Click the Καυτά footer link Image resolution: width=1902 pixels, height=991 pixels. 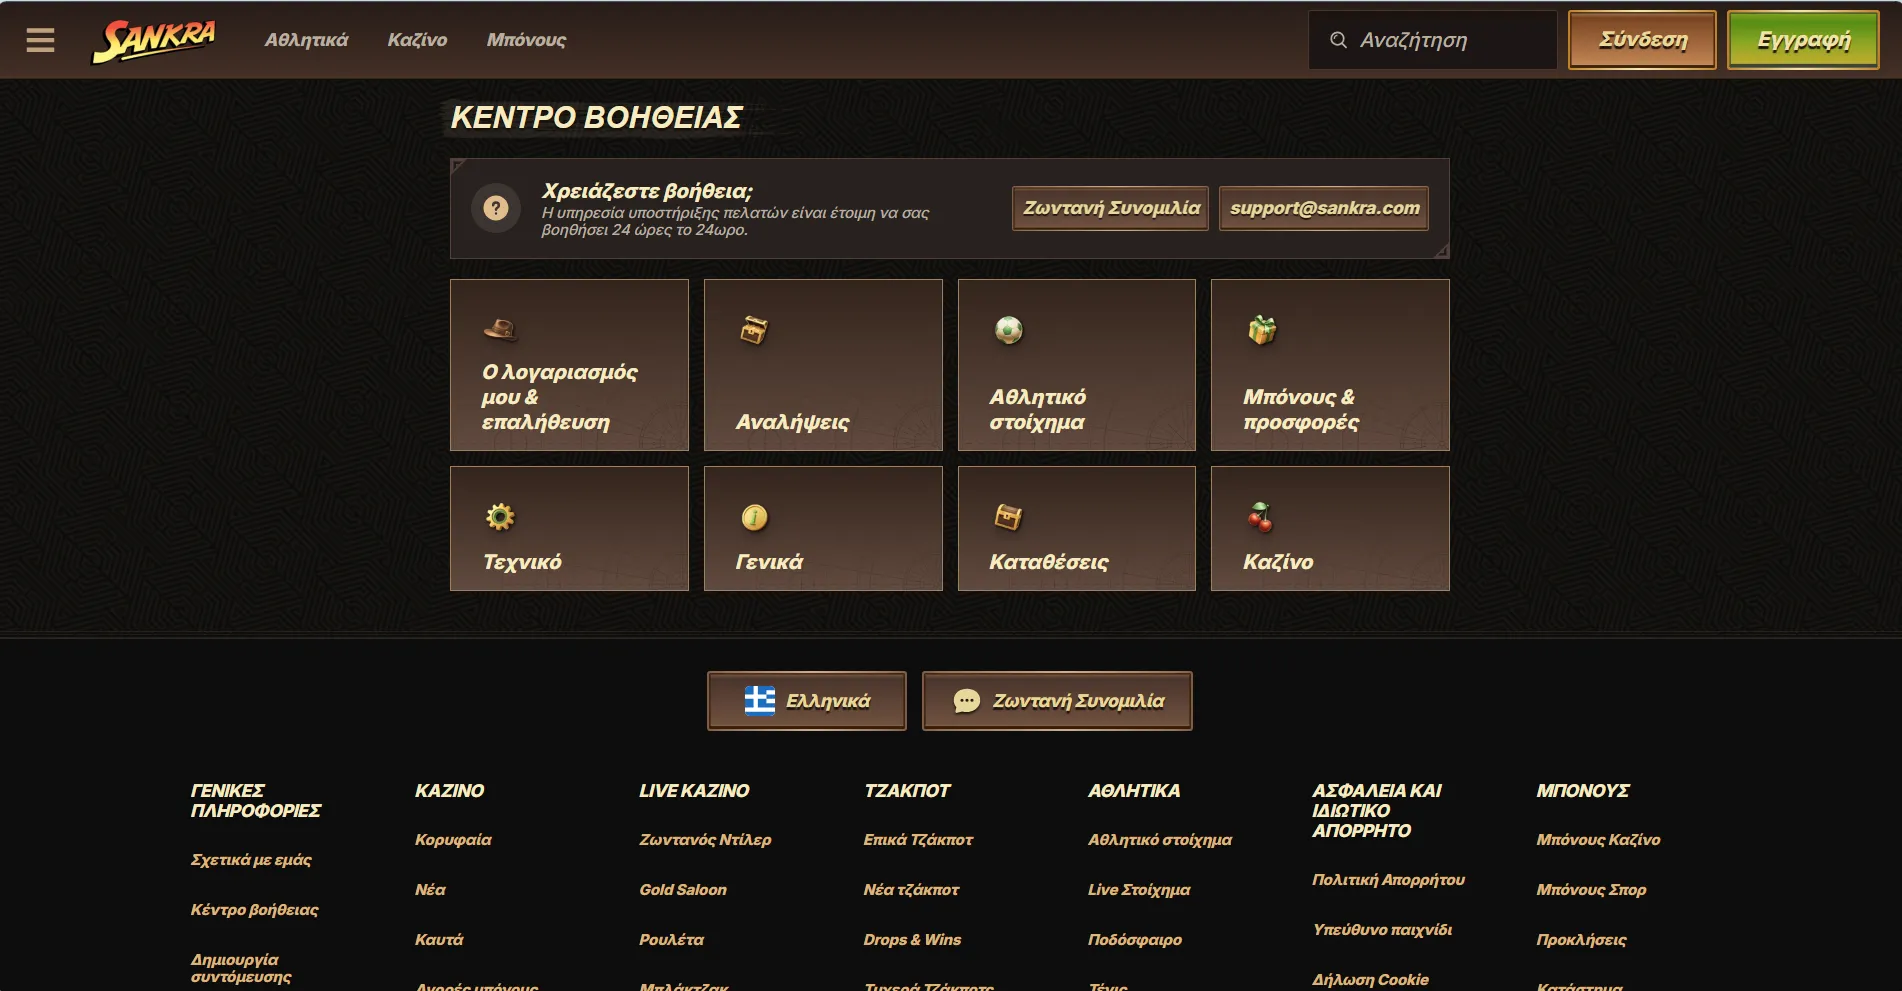pos(439,940)
